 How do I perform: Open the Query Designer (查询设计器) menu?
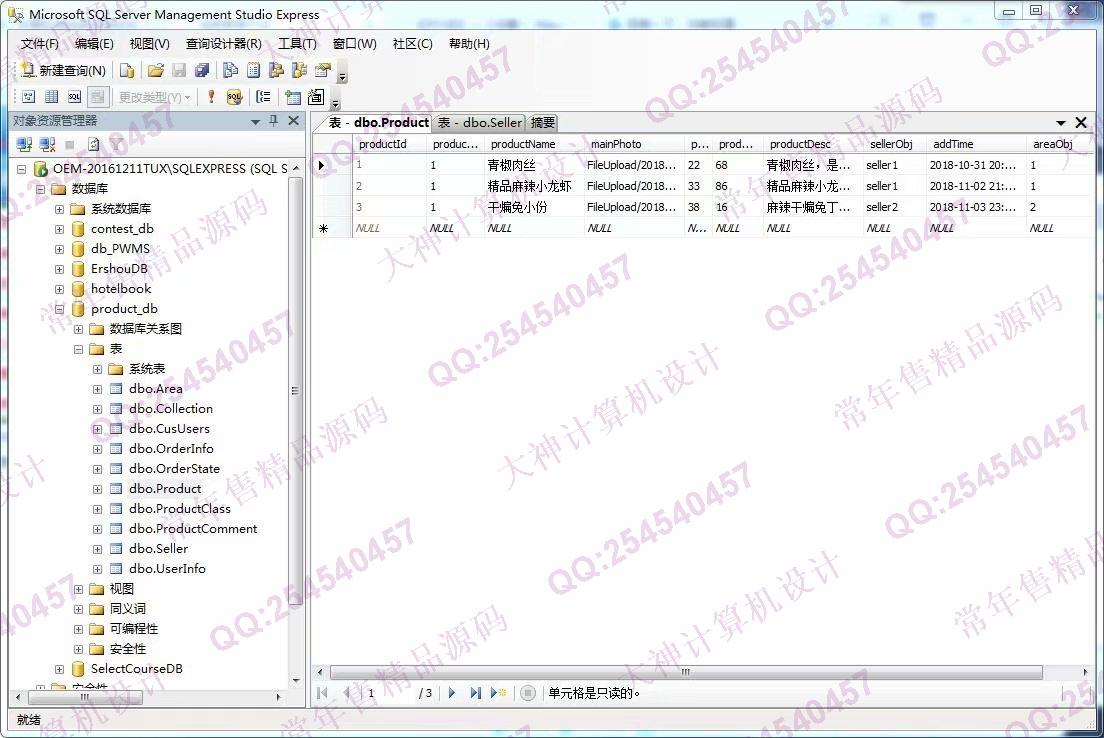pos(223,44)
